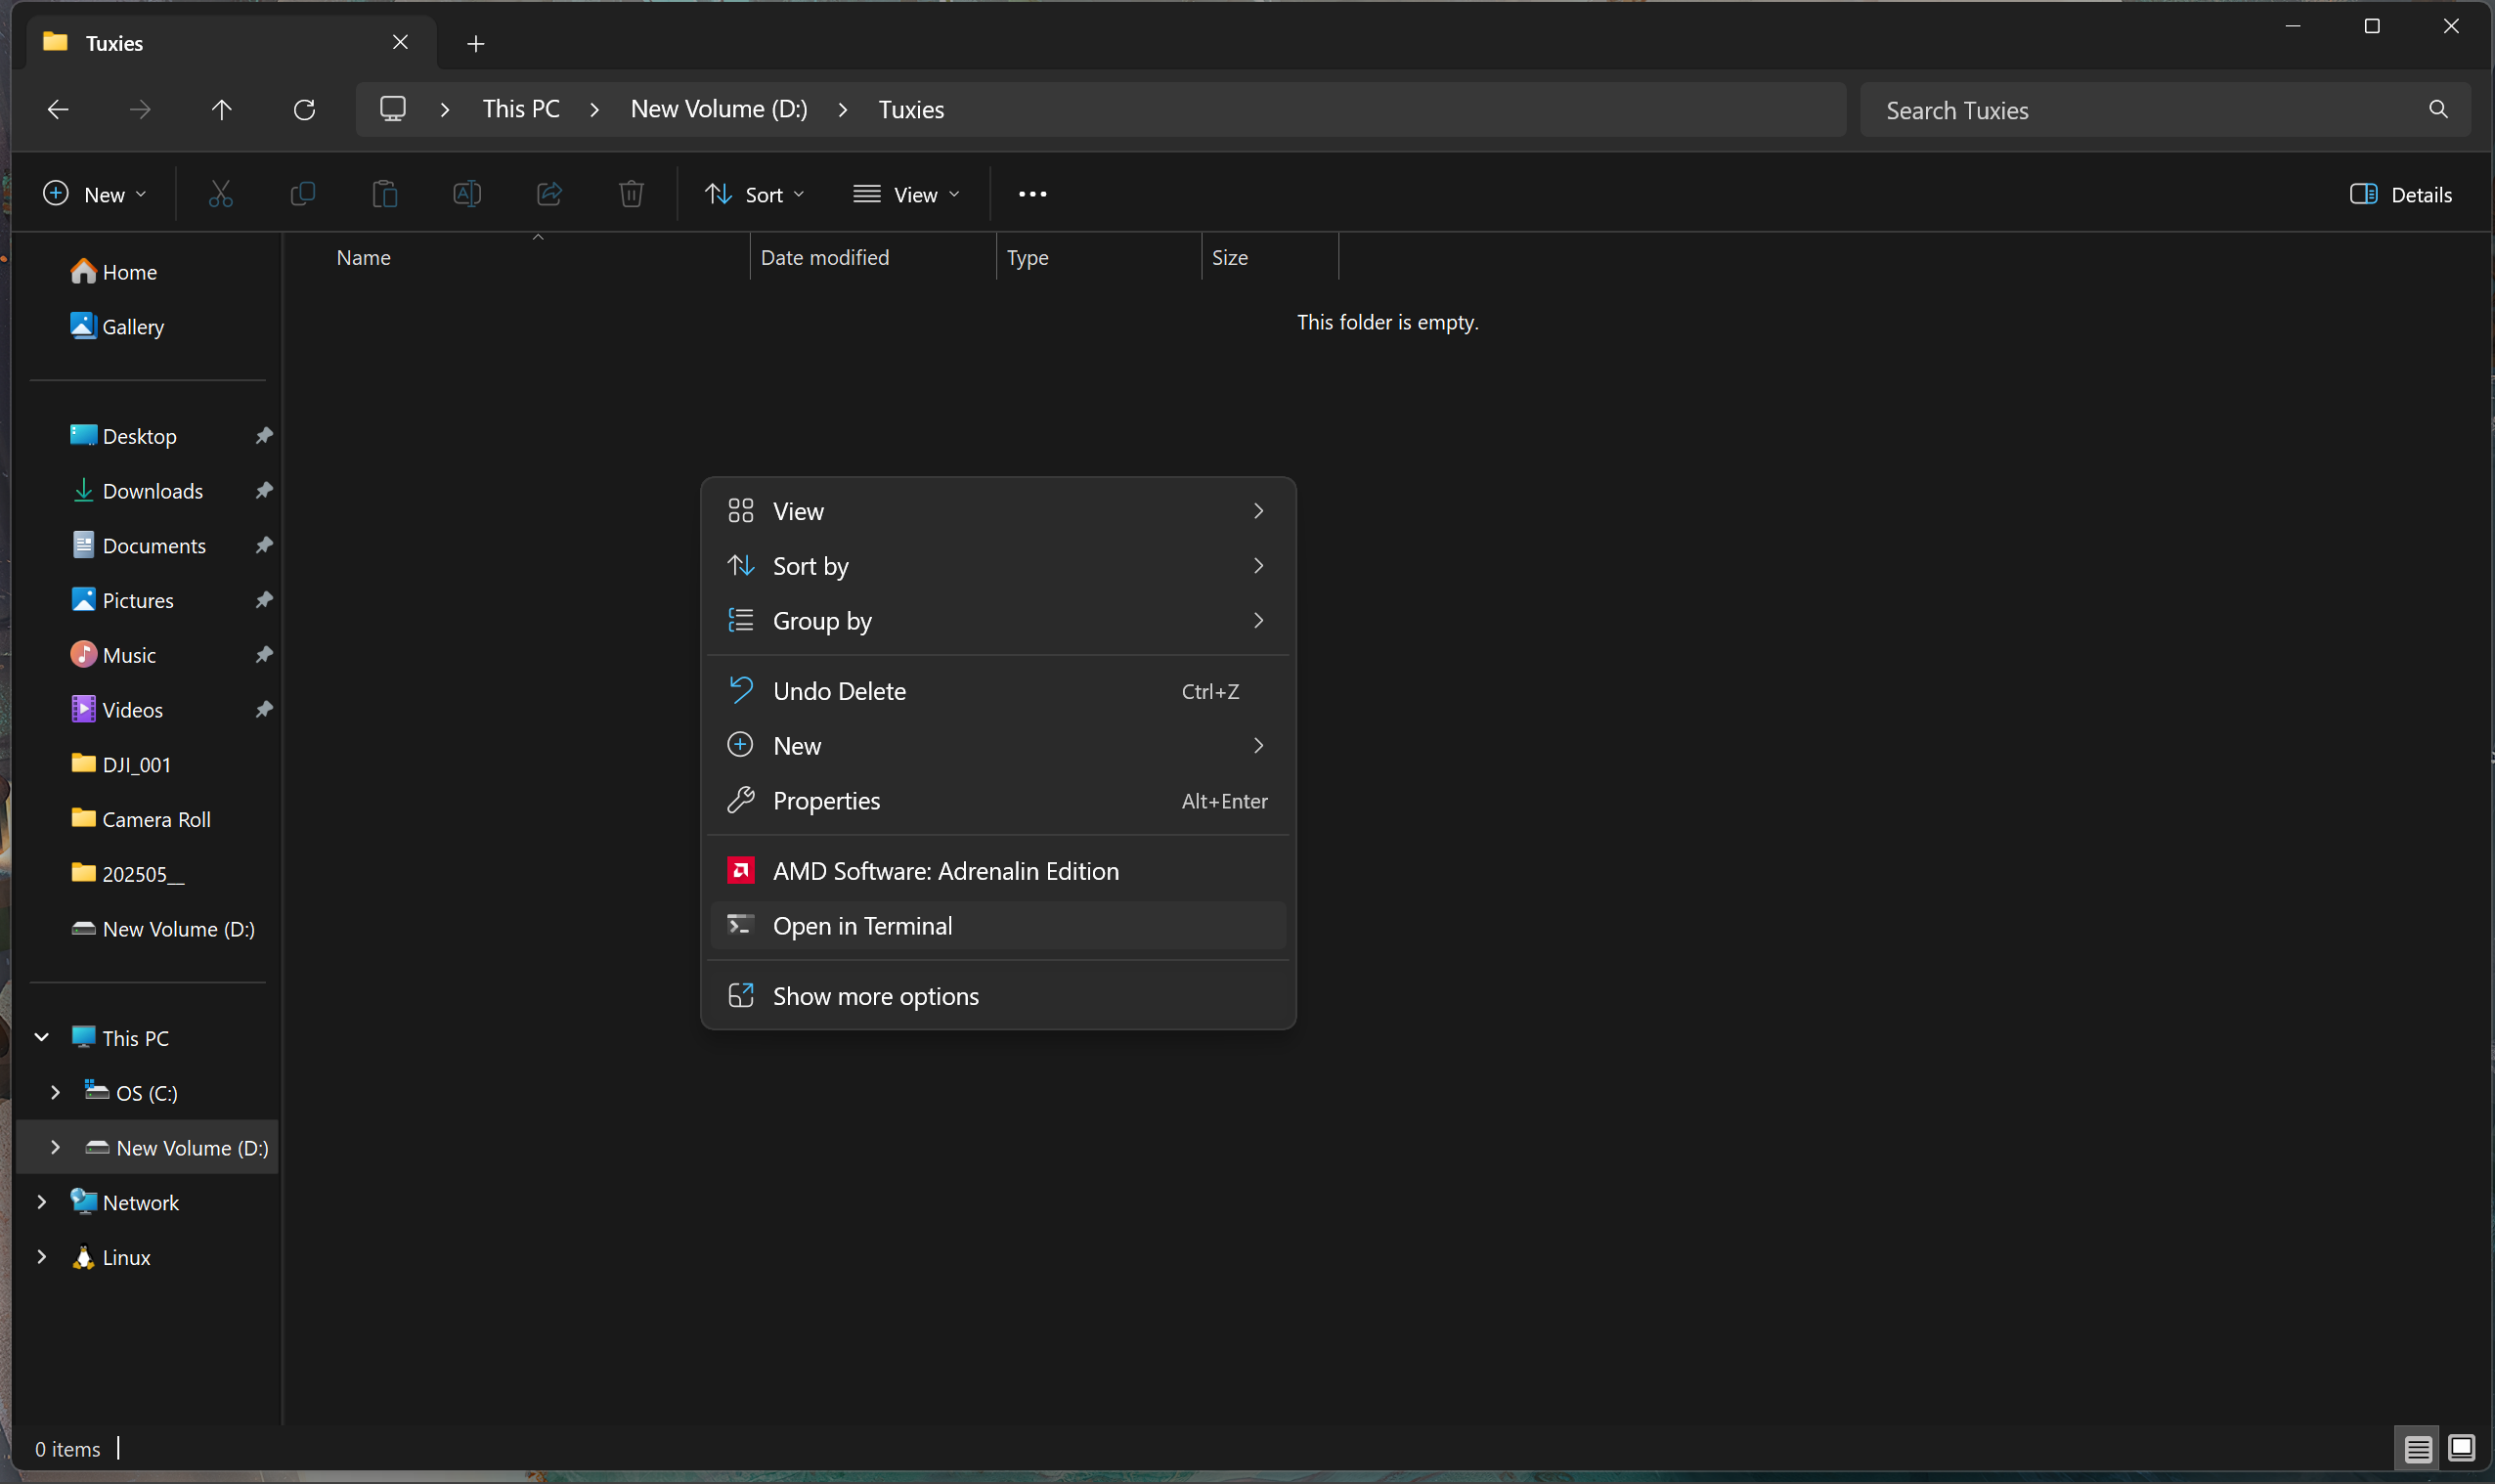Click the Share toolbar icon
Image resolution: width=2495 pixels, height=1484 pixels.
(x=549, y=194)
